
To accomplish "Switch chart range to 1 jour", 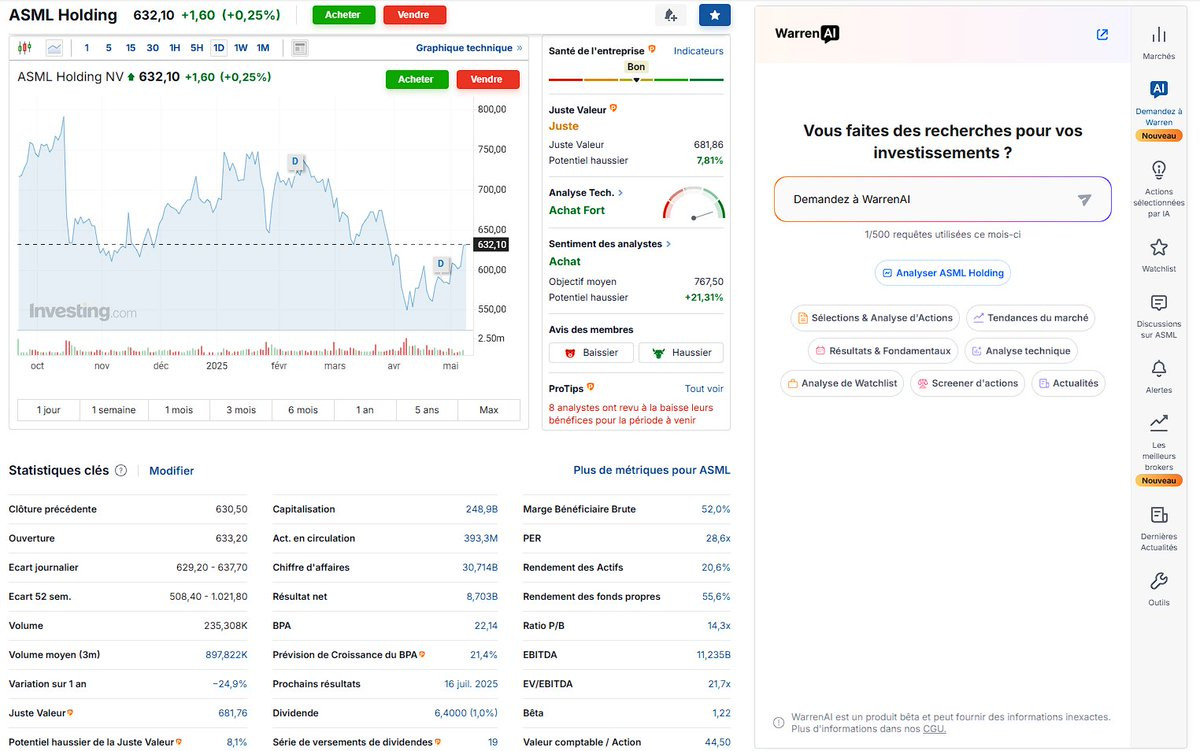I will (x=49, y=410).
